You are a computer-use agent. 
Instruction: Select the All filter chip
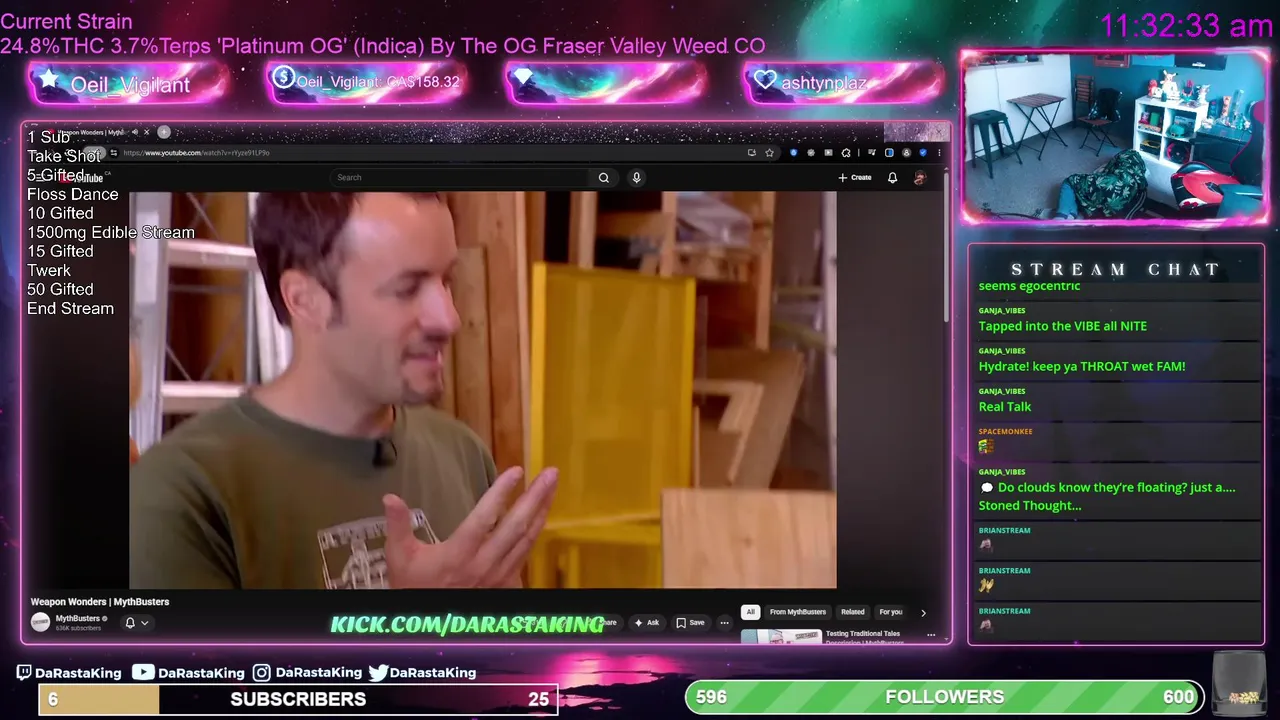pos(750,612)
